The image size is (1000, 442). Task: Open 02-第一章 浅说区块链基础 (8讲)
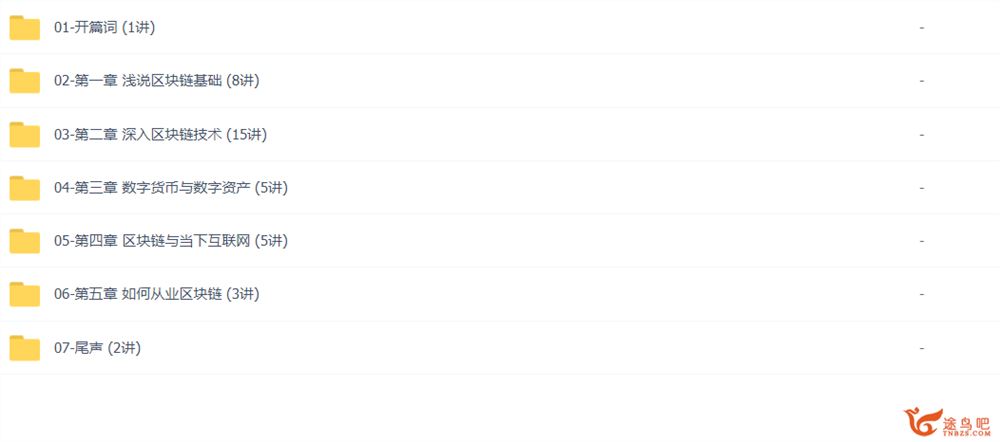[x=157, y=82]
